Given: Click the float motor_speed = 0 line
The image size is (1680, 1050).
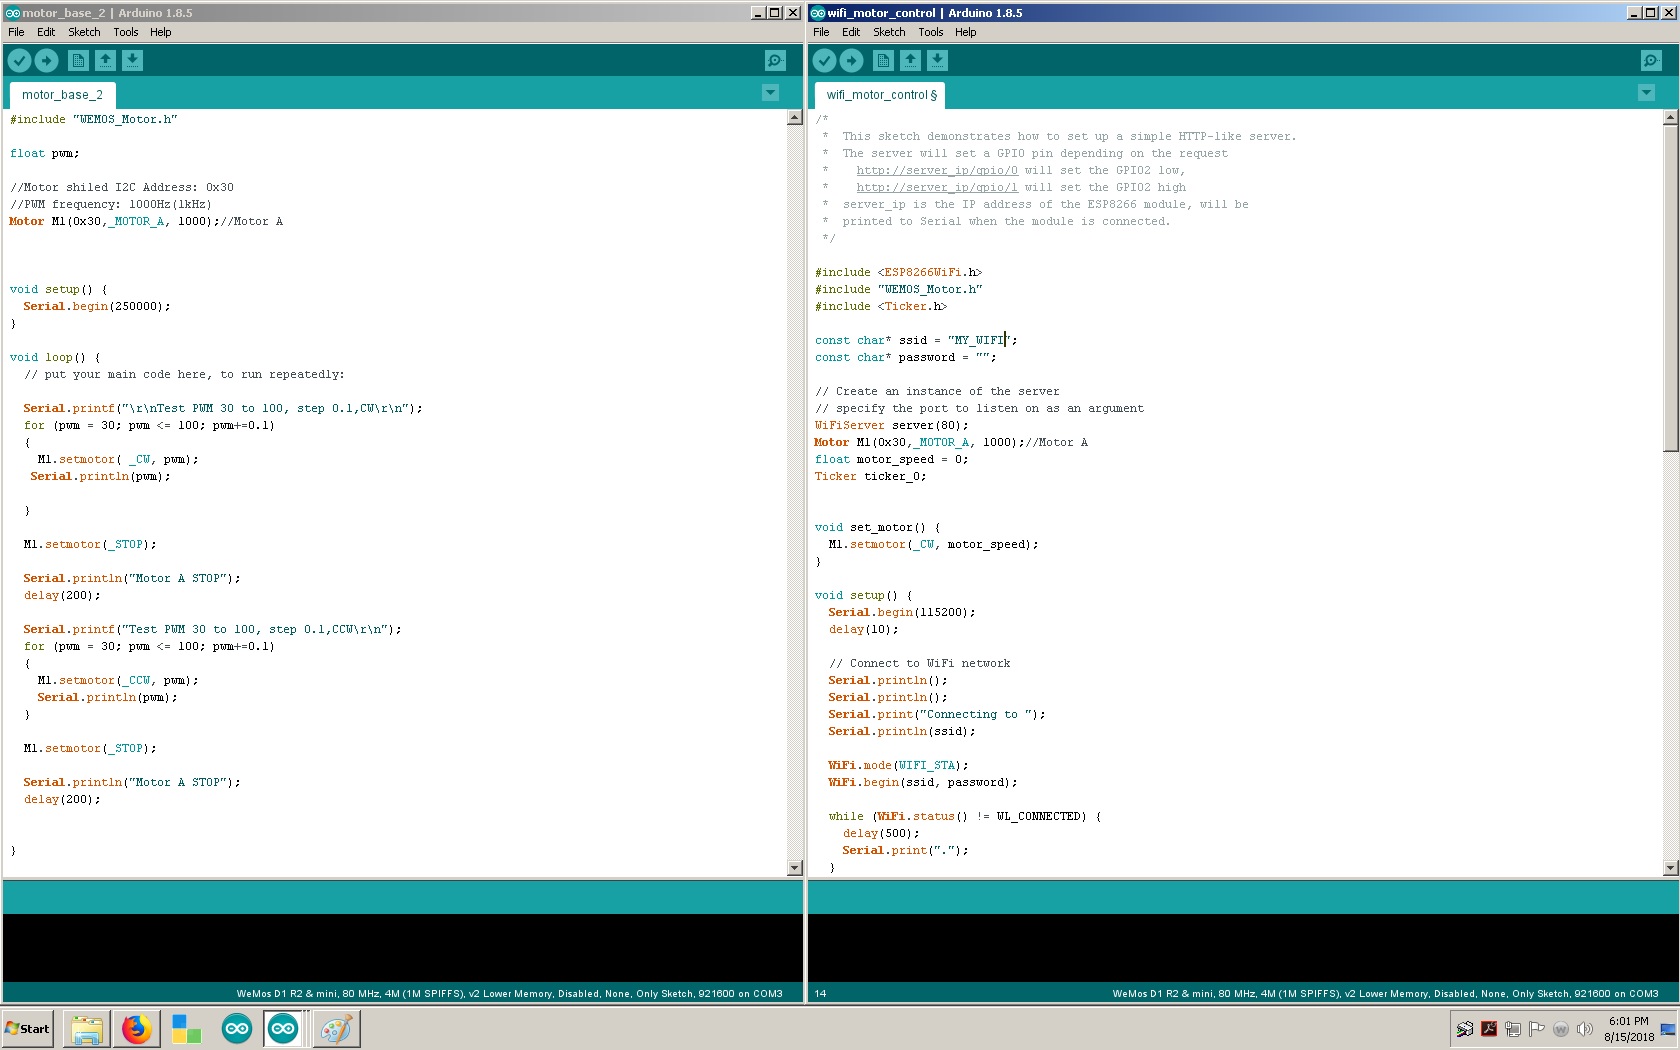Looking at the screenshot, I should (892, 459).
